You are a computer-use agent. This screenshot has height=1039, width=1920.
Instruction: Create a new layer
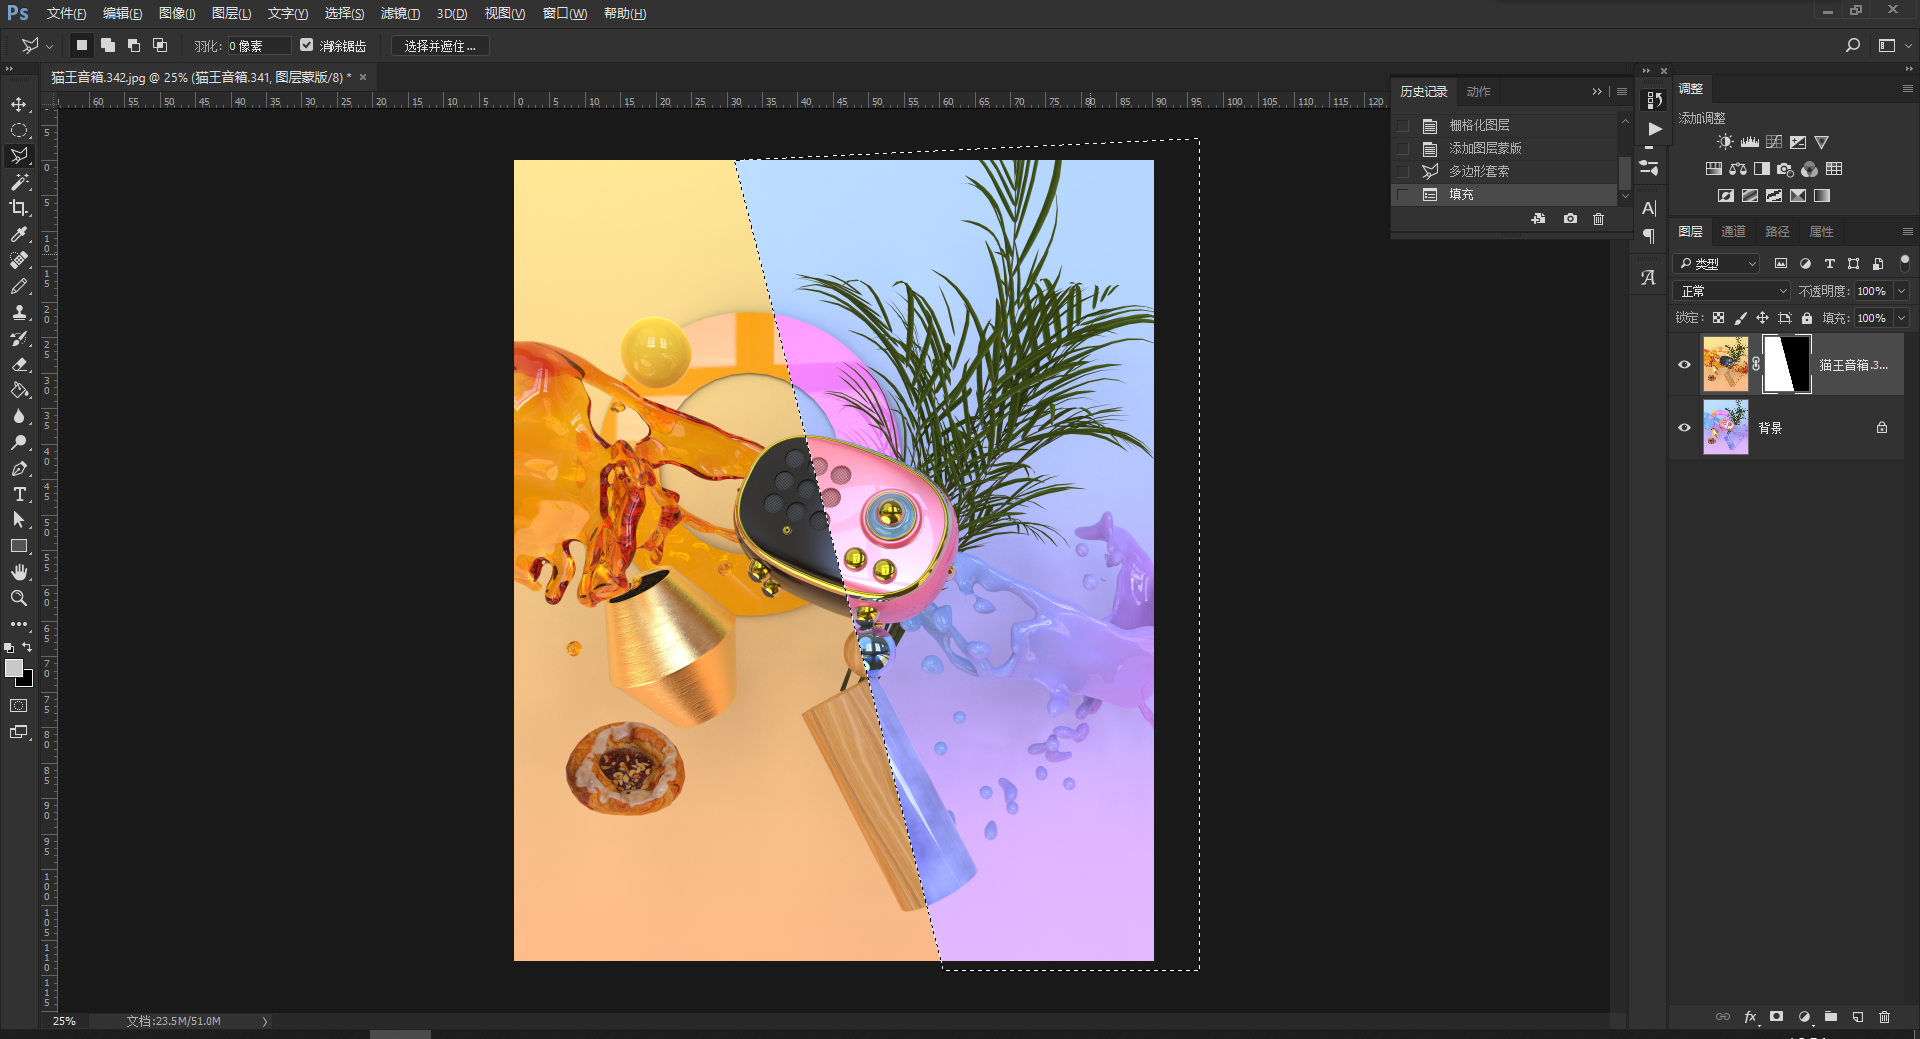coord(1858,1017)
